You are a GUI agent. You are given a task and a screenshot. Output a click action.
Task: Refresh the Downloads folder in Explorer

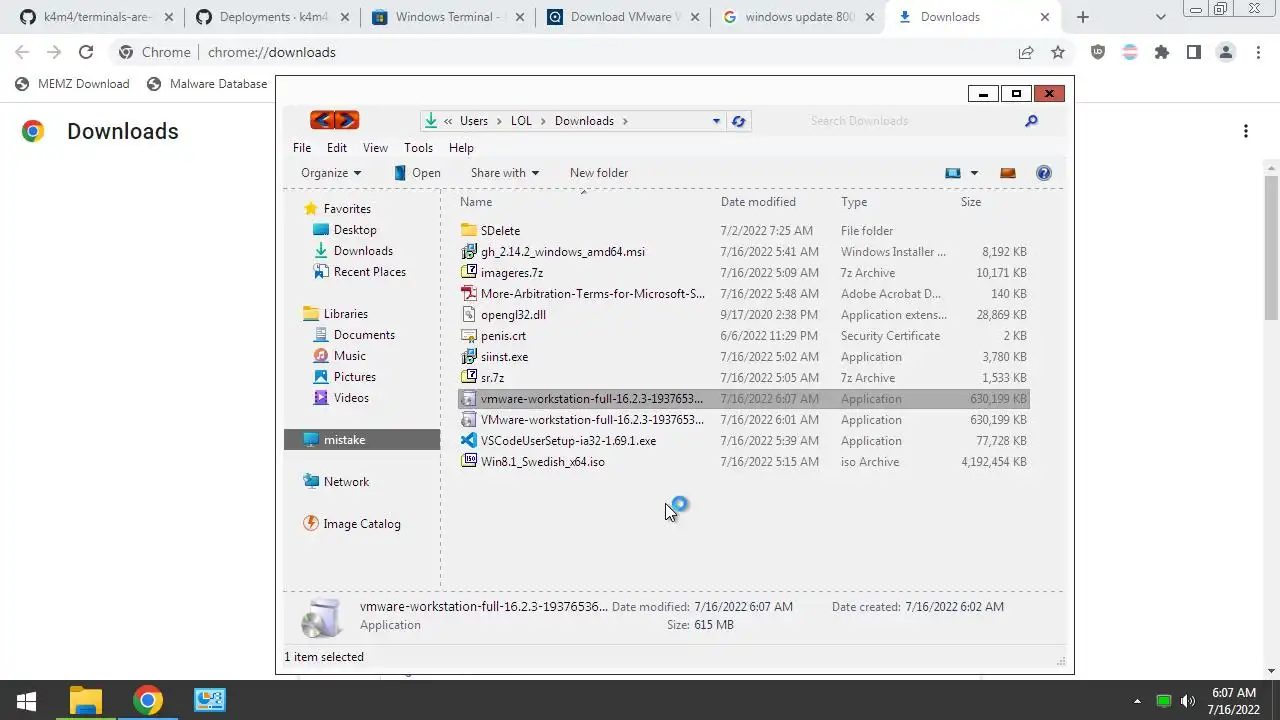point(738,121)
